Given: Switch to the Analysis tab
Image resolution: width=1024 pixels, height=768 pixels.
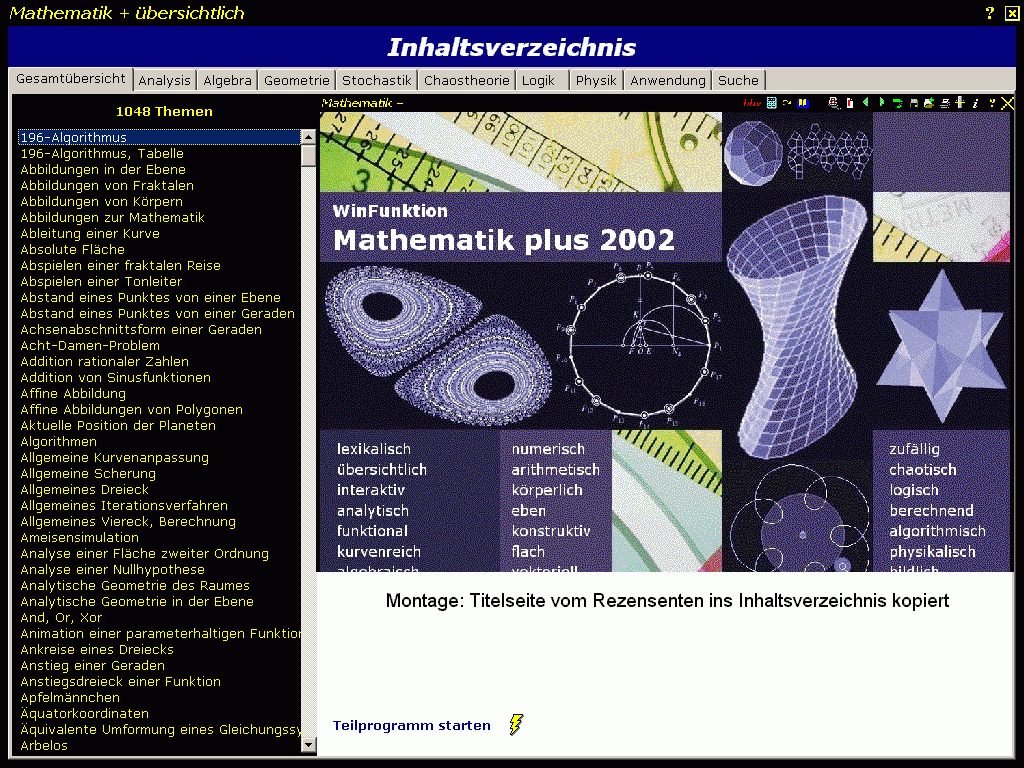Looking at the screenshot, I should tap(164, 81).
